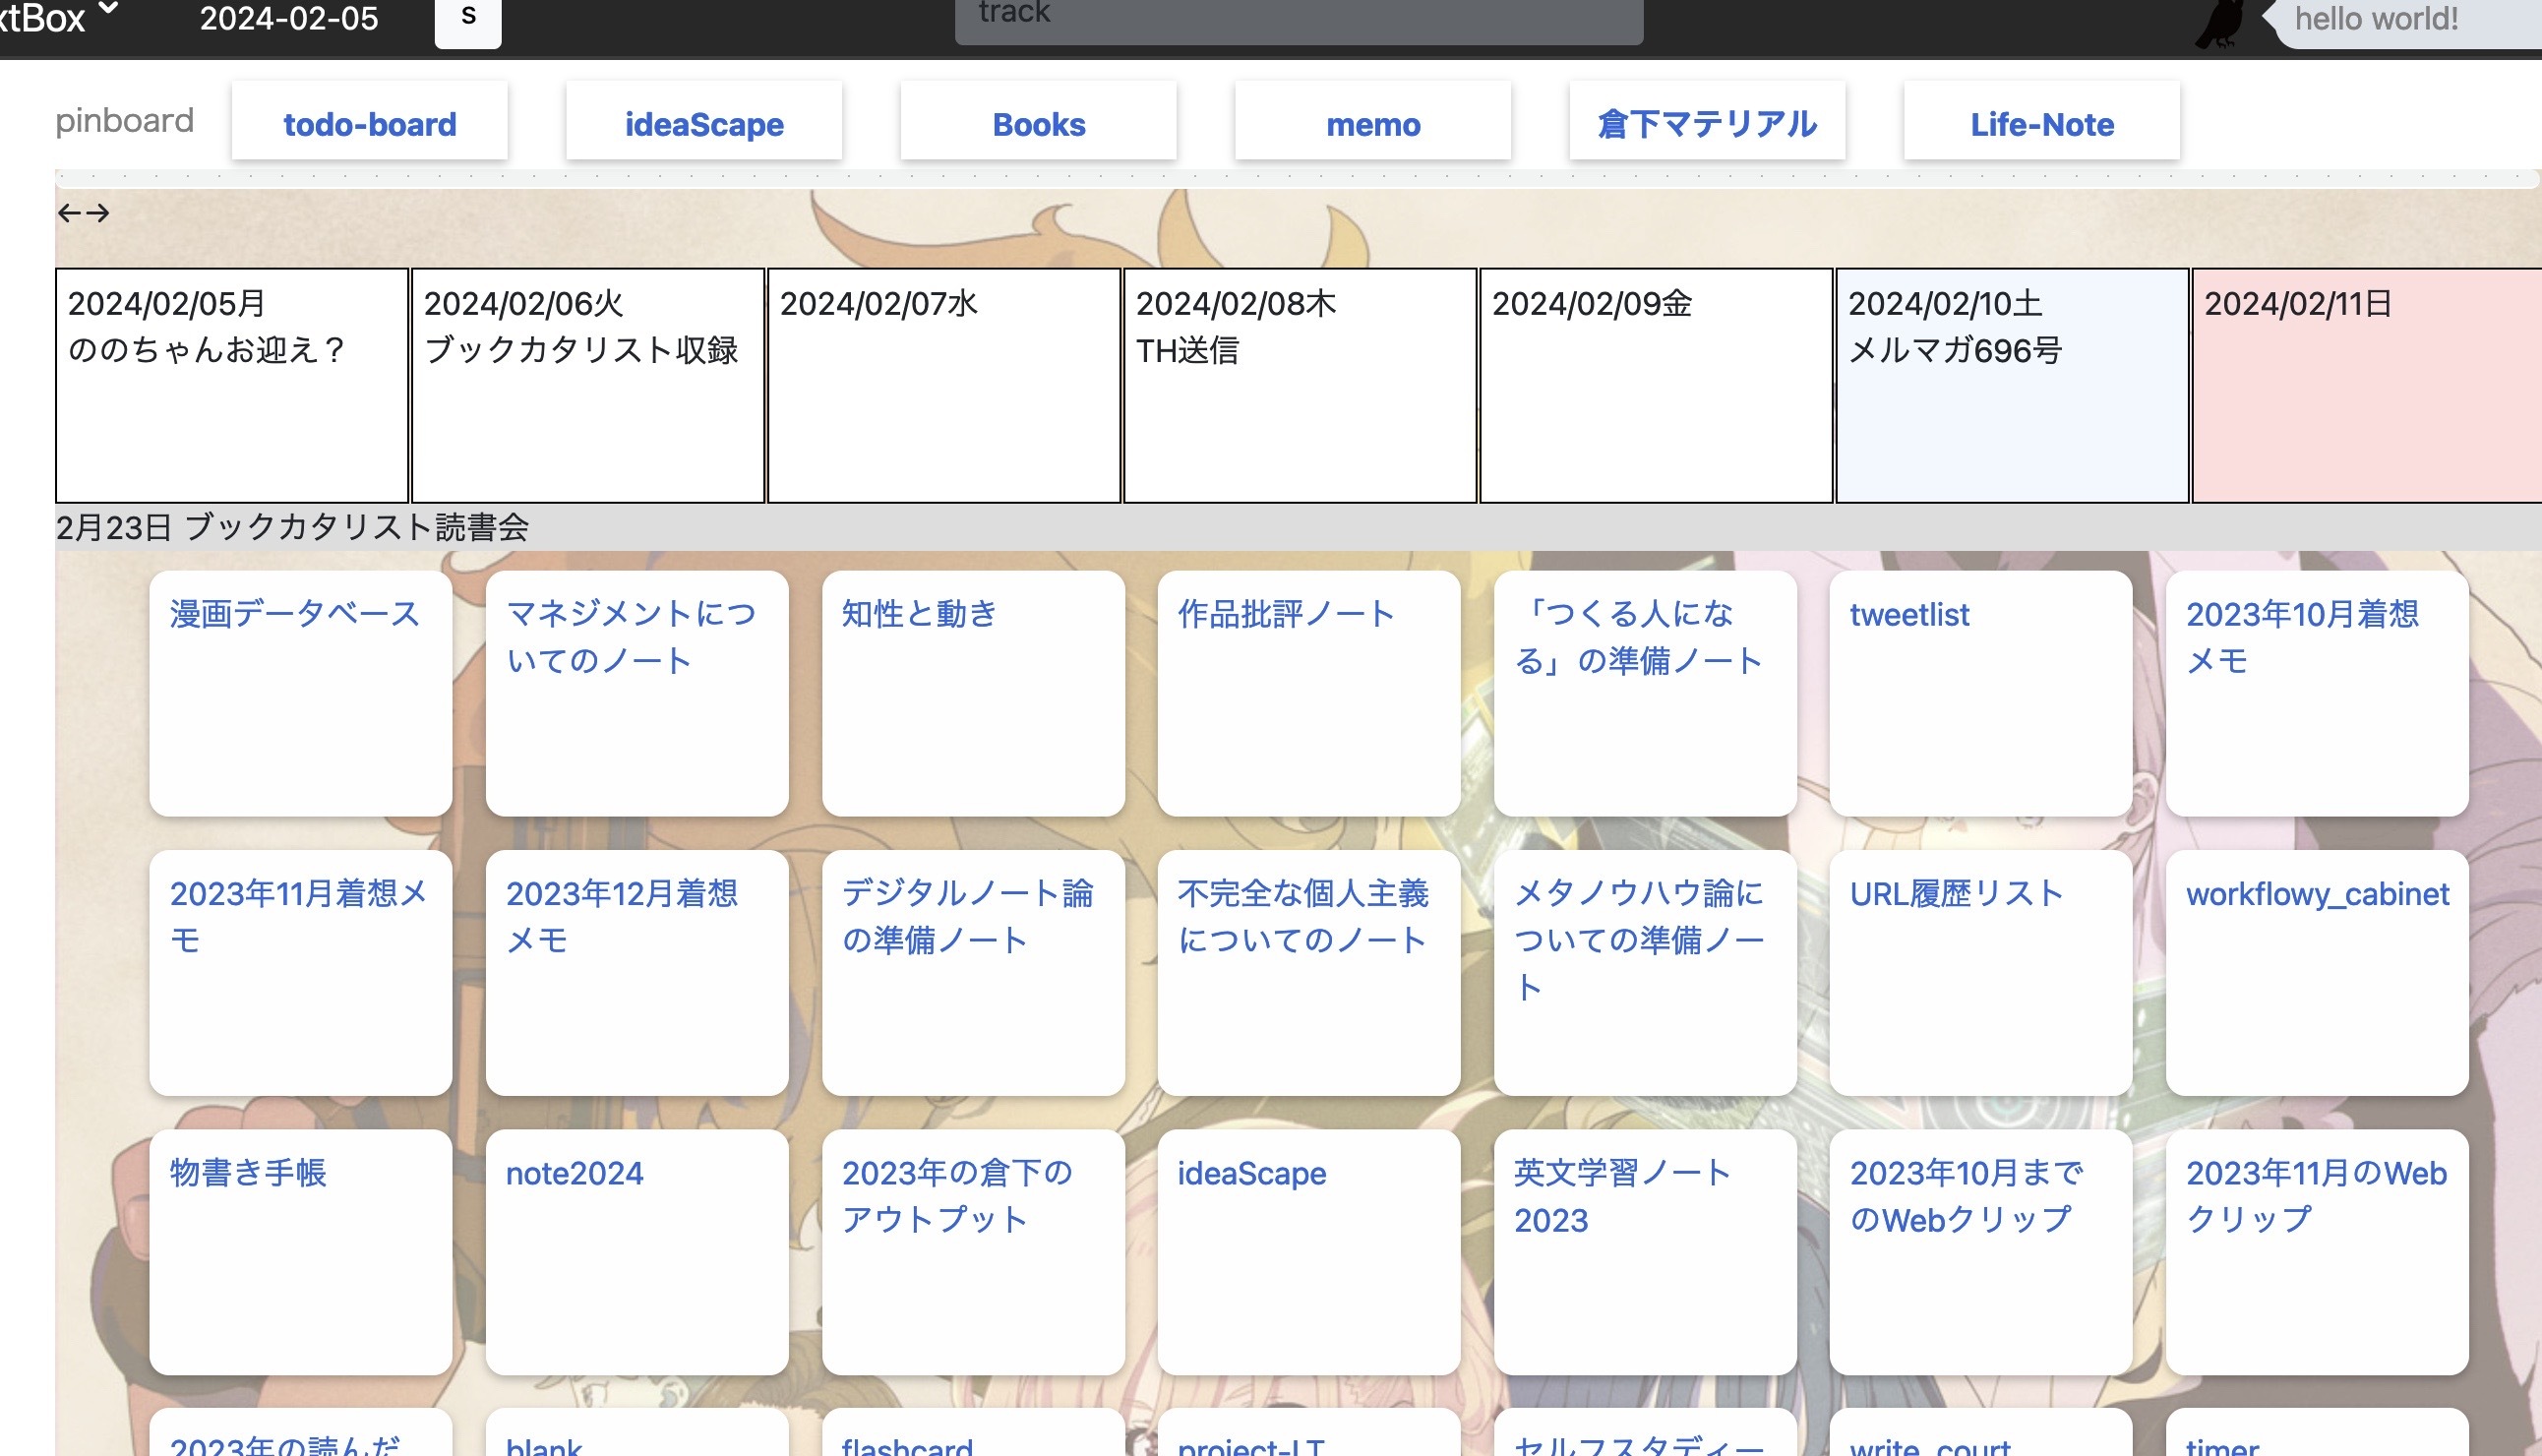Viewport: 2542px width, 1456px height.
Task: Open the Life-Note pinboard tab
Action: point(2041,124)
